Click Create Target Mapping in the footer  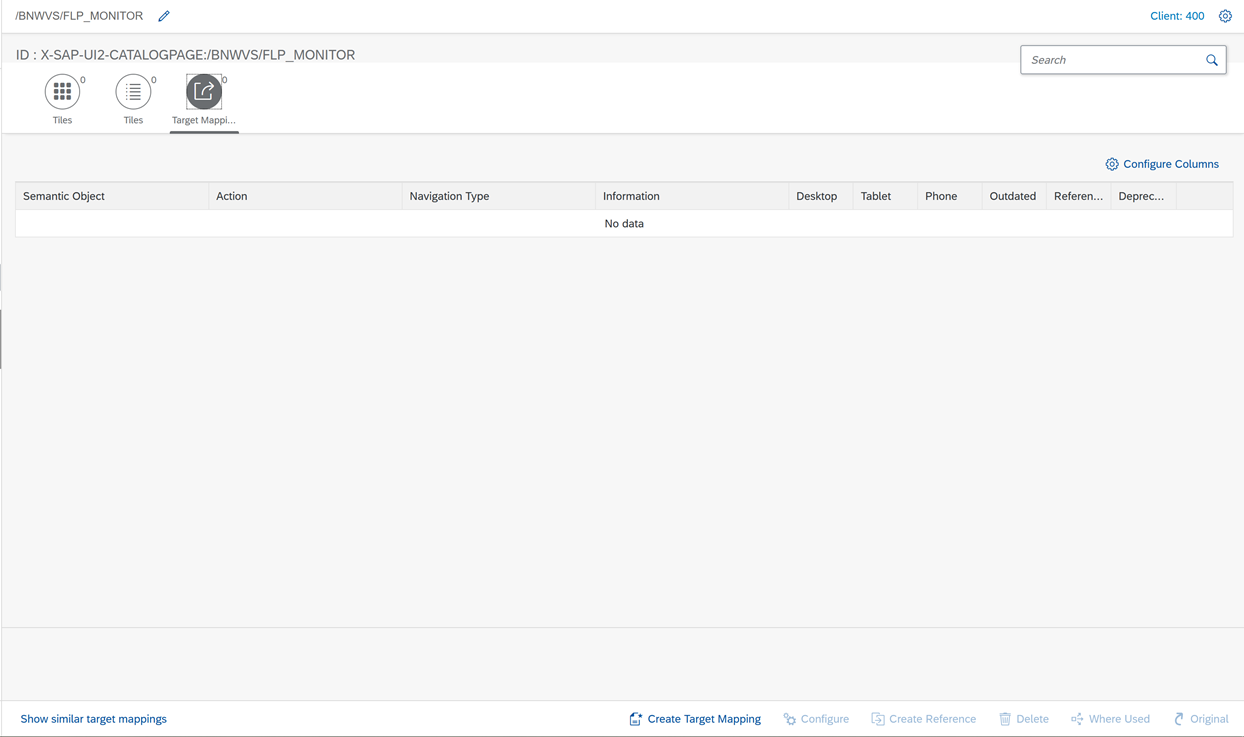694,719
